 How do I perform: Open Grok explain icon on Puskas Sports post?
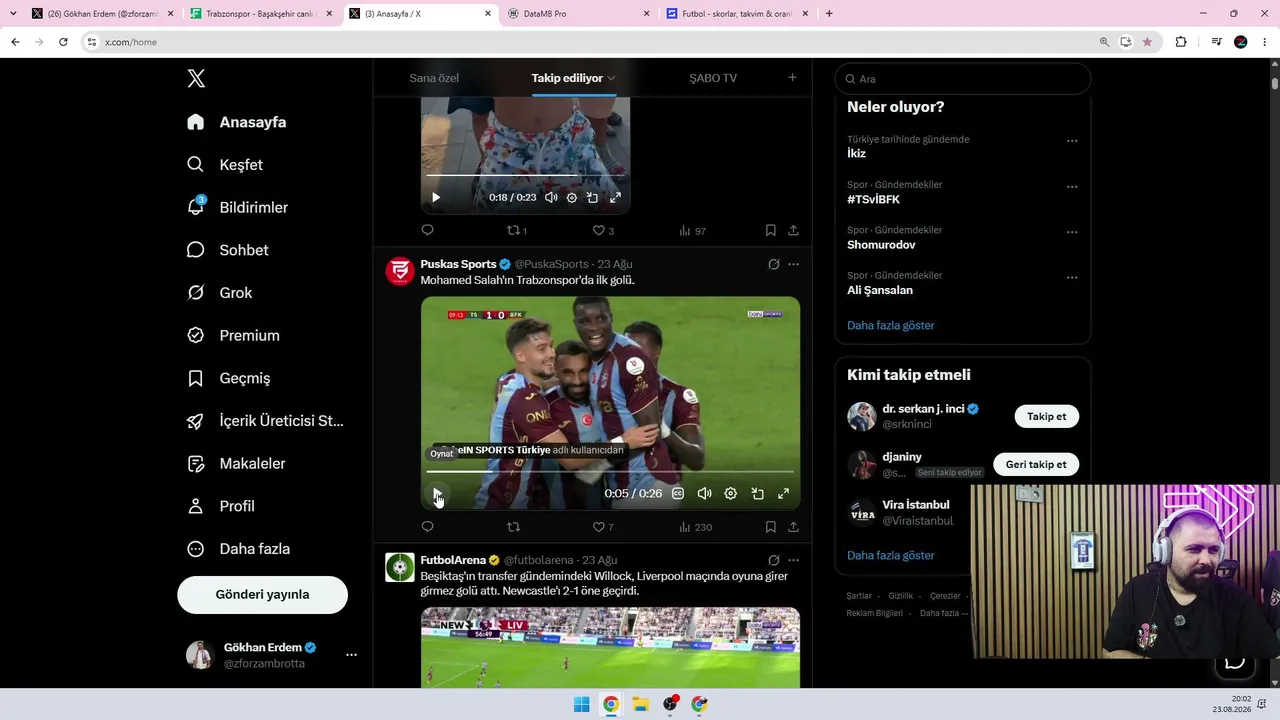point(773,264)
